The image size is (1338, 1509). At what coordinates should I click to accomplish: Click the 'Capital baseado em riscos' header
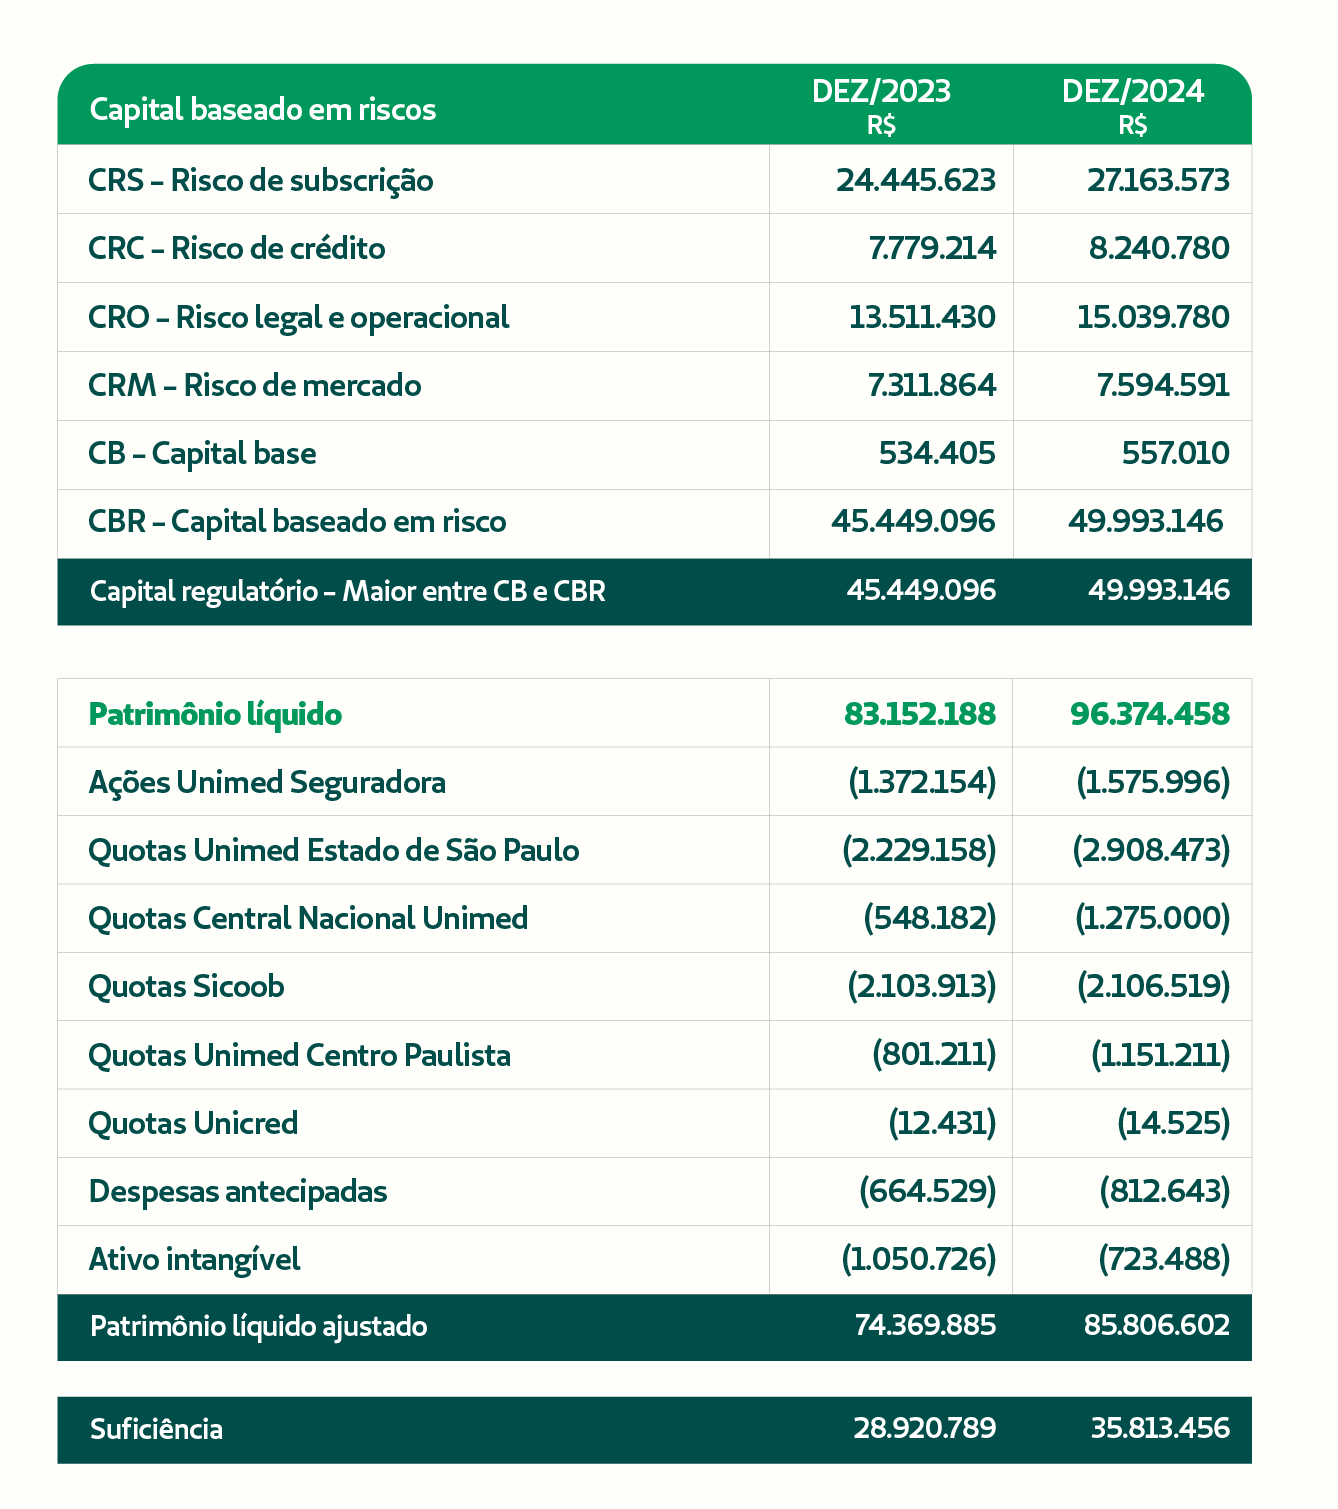coord(263,109)
